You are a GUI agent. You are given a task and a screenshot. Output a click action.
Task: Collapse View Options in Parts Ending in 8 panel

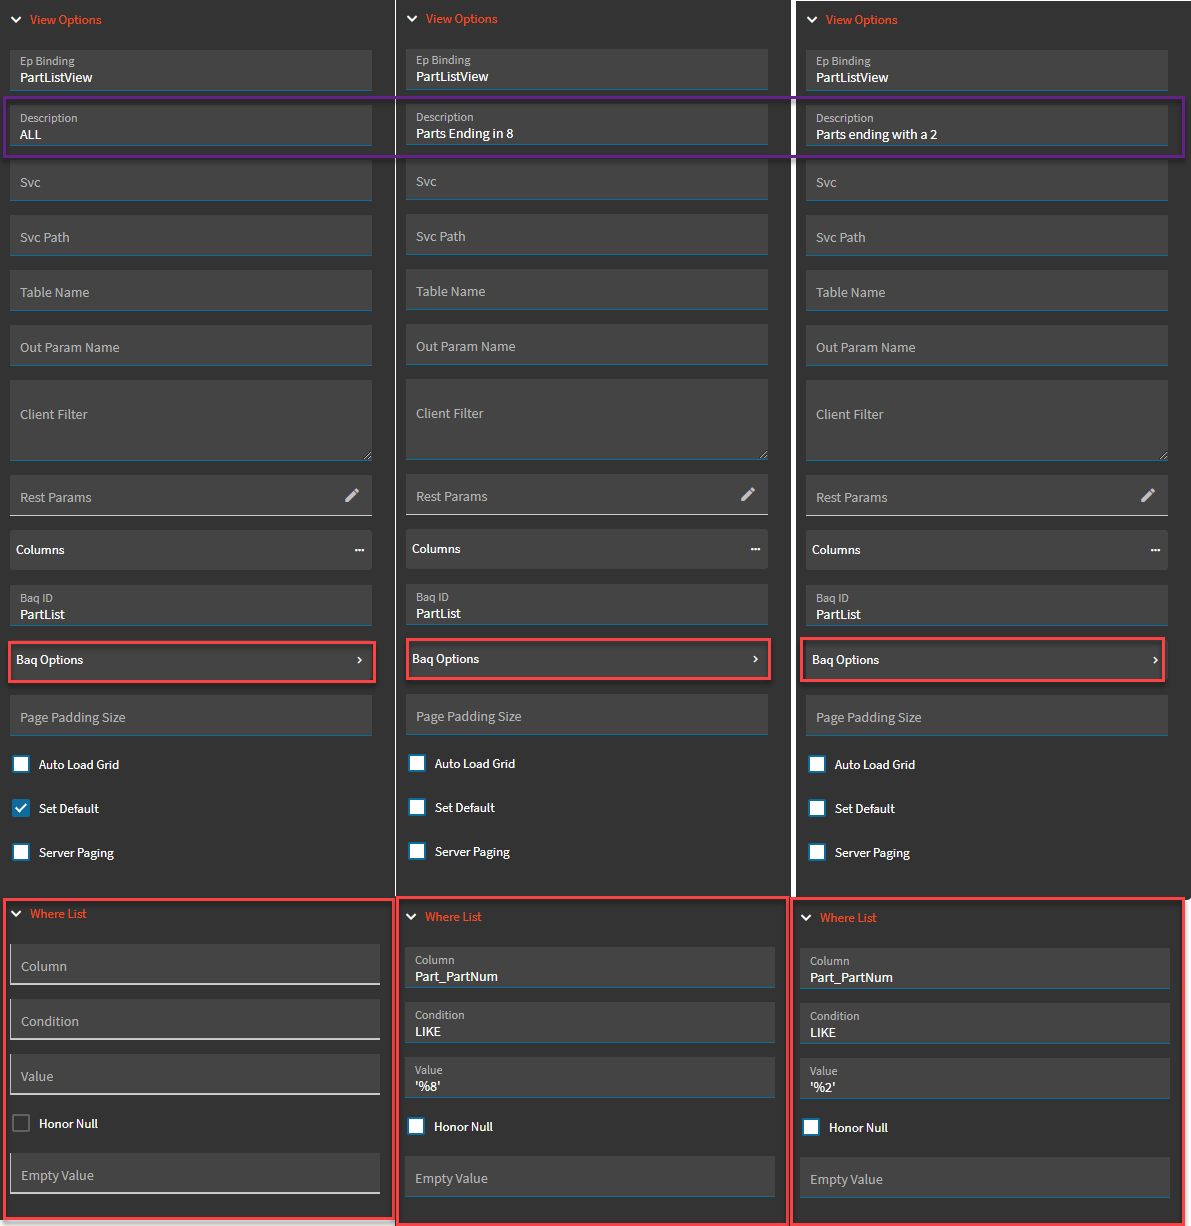[x=412, y=18]
